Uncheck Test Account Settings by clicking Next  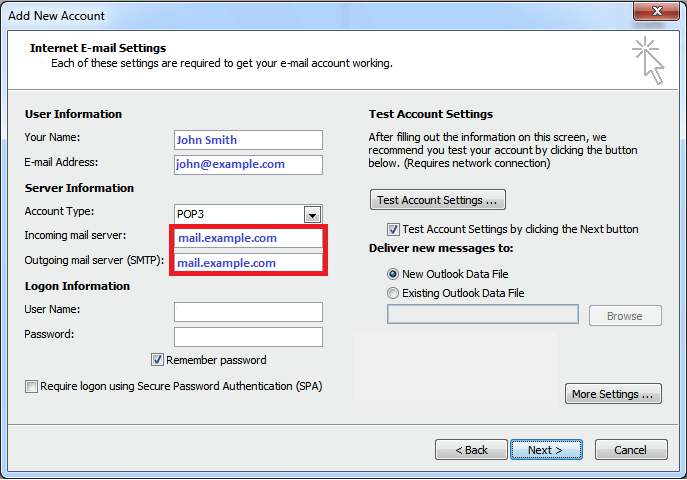393,229
